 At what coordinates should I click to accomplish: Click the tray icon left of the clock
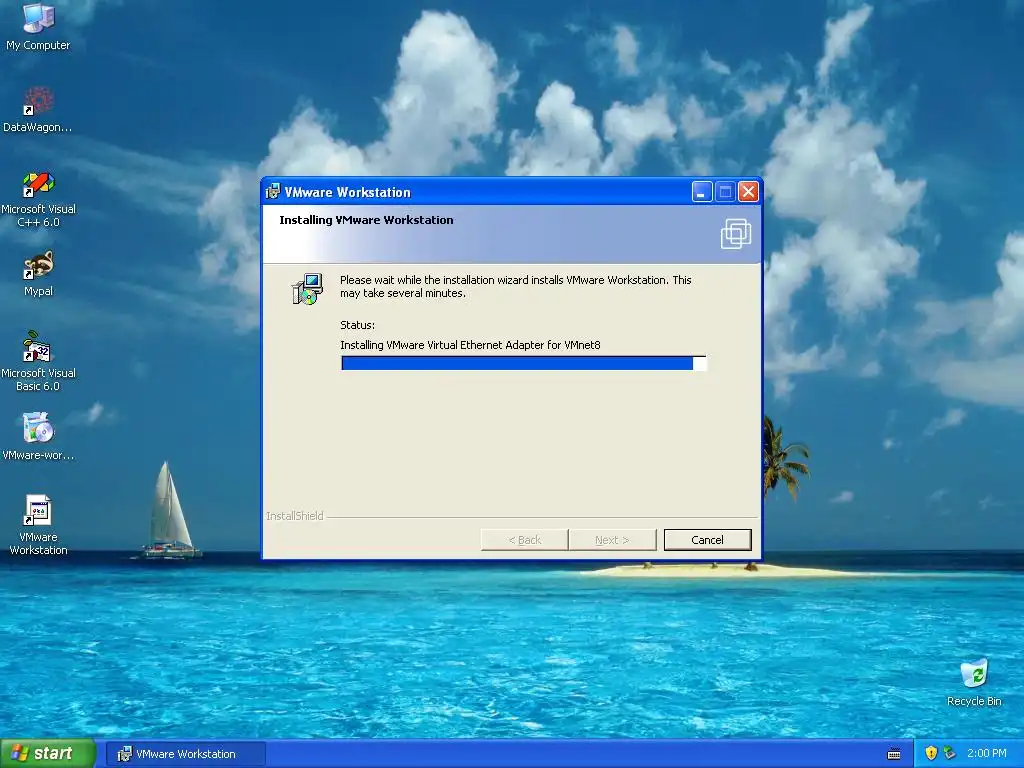click(950, 753)
